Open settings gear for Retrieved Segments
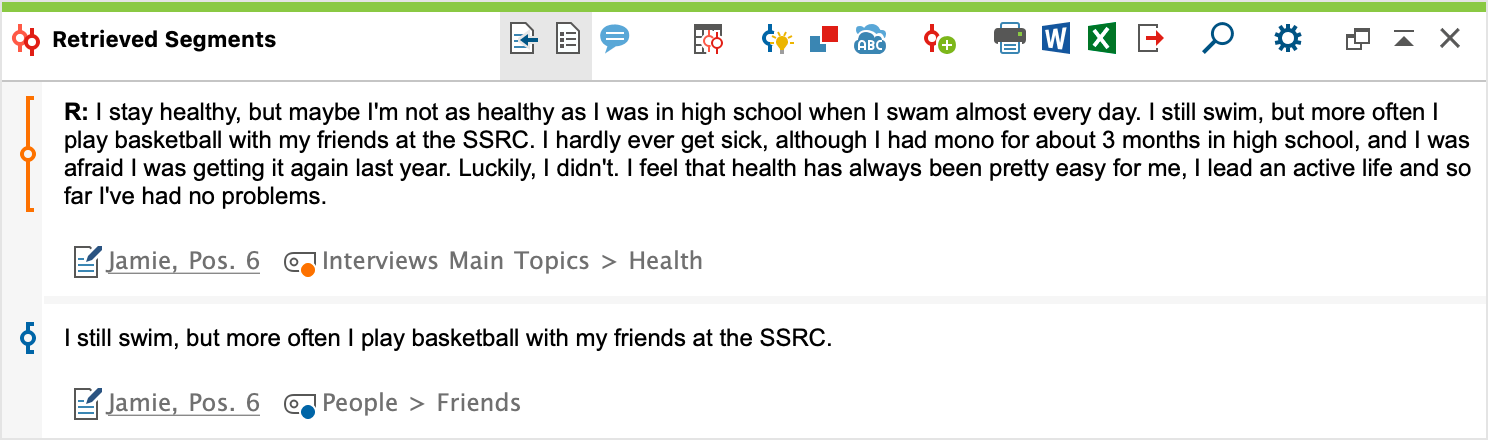 coord(1288,40)
